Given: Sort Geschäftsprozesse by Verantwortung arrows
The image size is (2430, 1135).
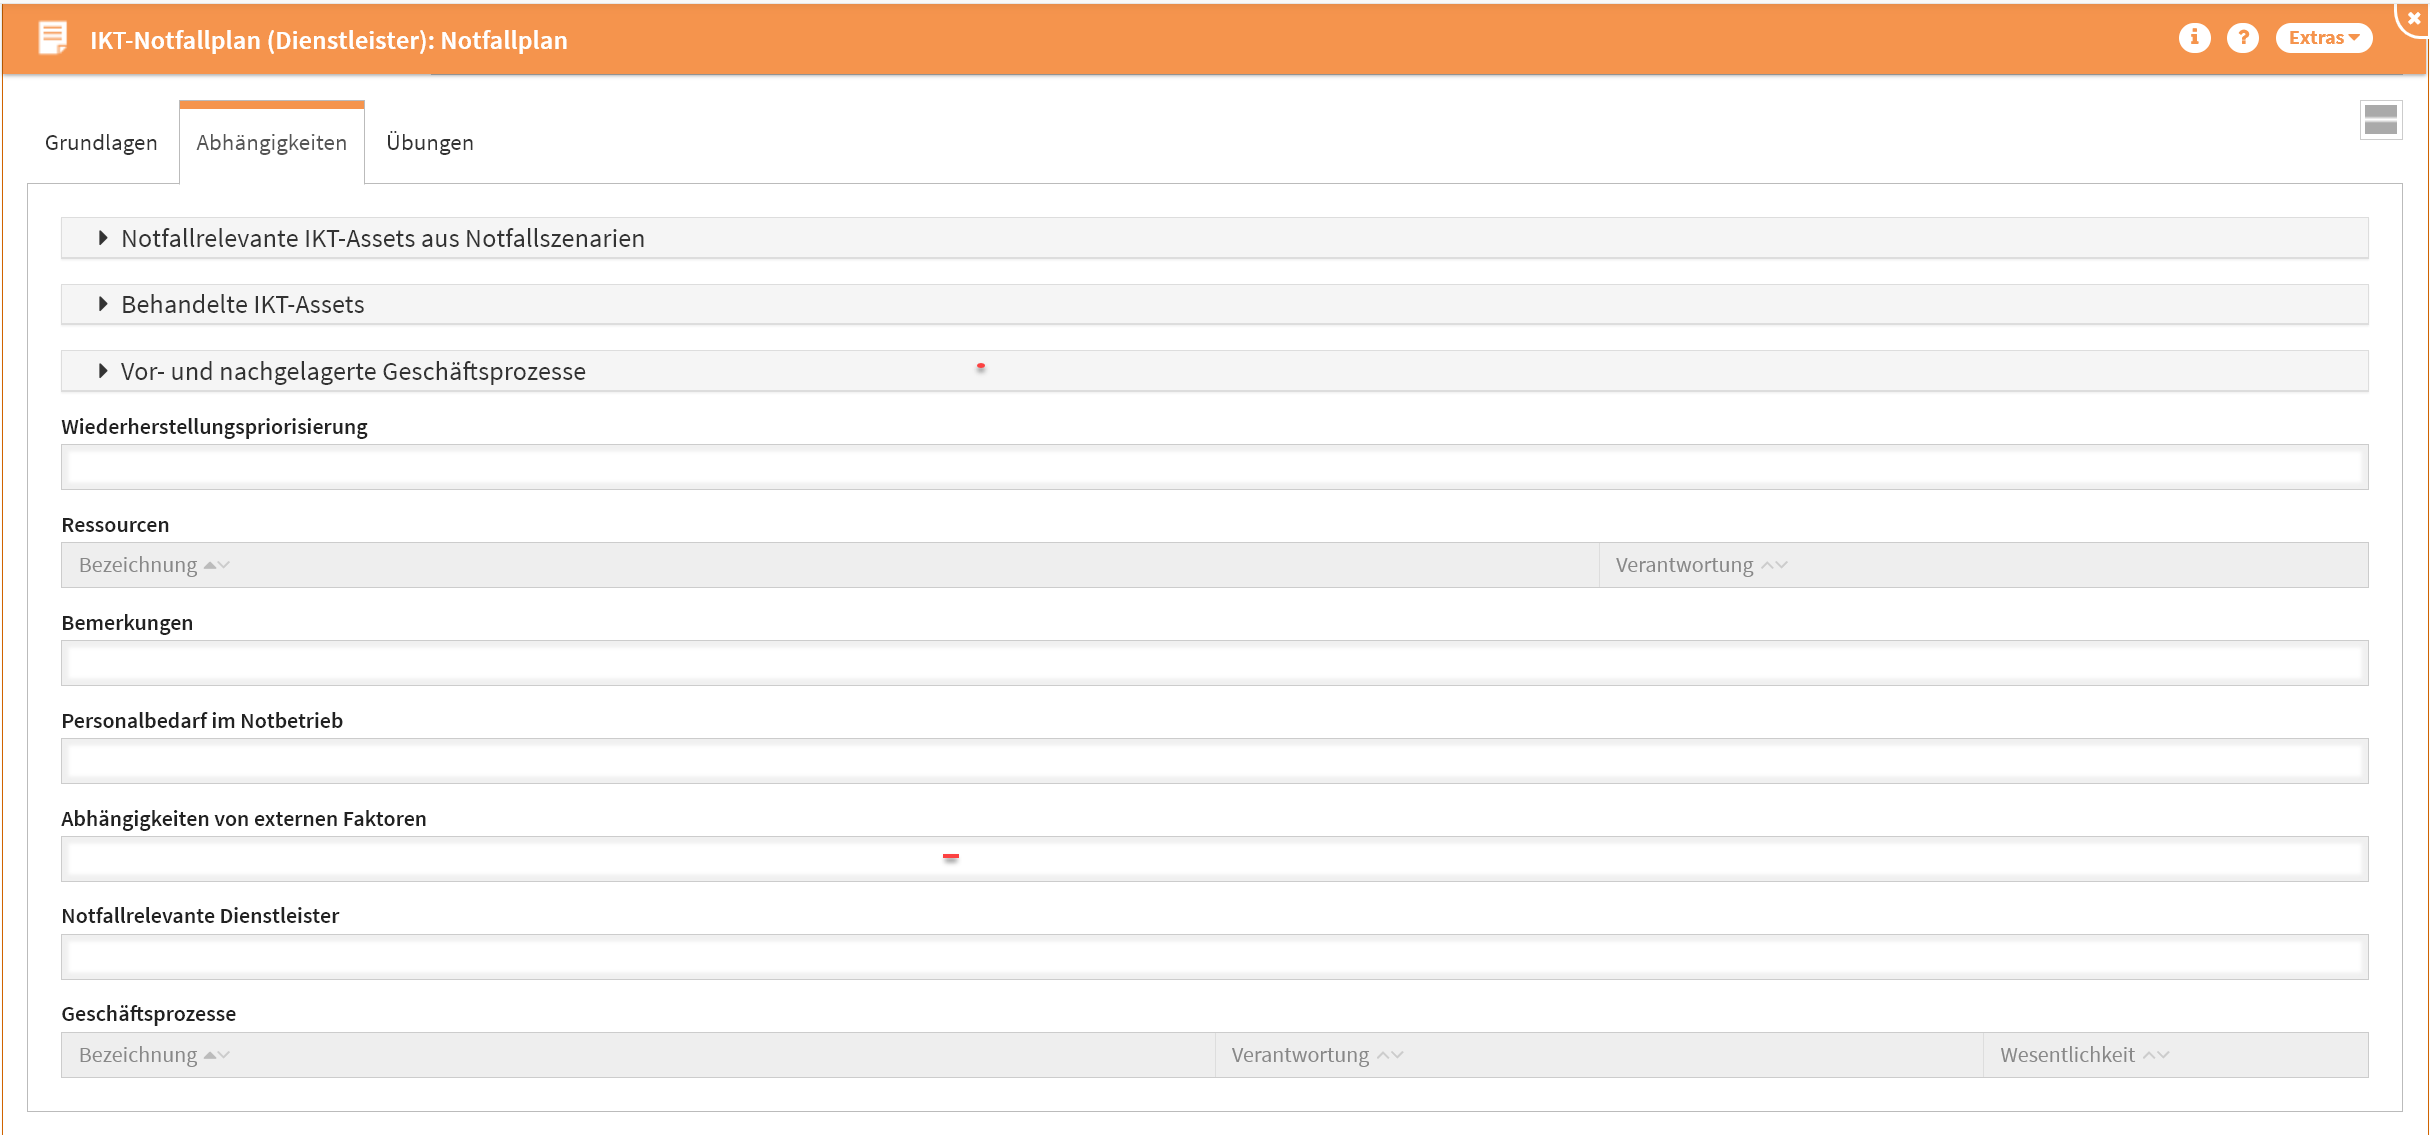Looking at the screenshot, I should click(1390, 1055).
